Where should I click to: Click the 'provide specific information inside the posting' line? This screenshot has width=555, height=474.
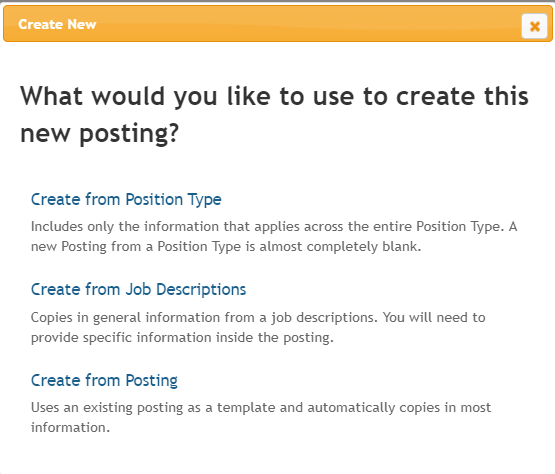182,338
